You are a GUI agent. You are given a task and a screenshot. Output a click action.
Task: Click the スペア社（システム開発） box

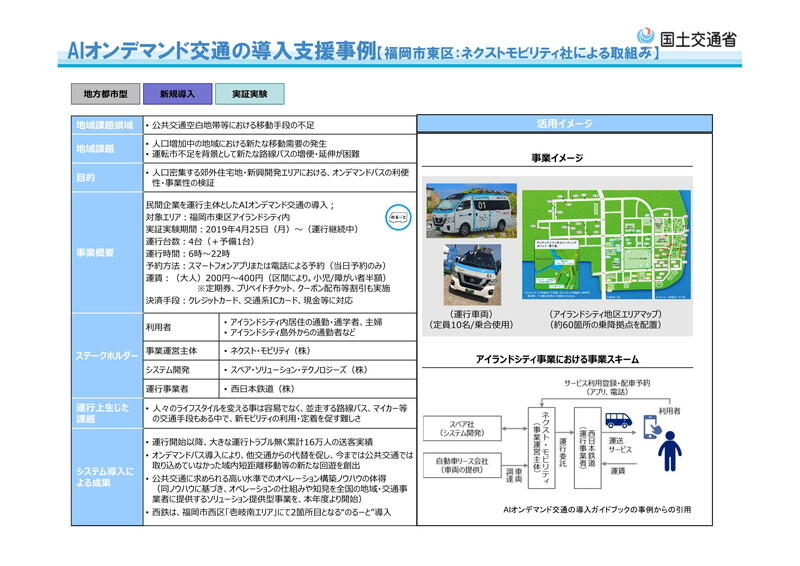pos(462,429)
